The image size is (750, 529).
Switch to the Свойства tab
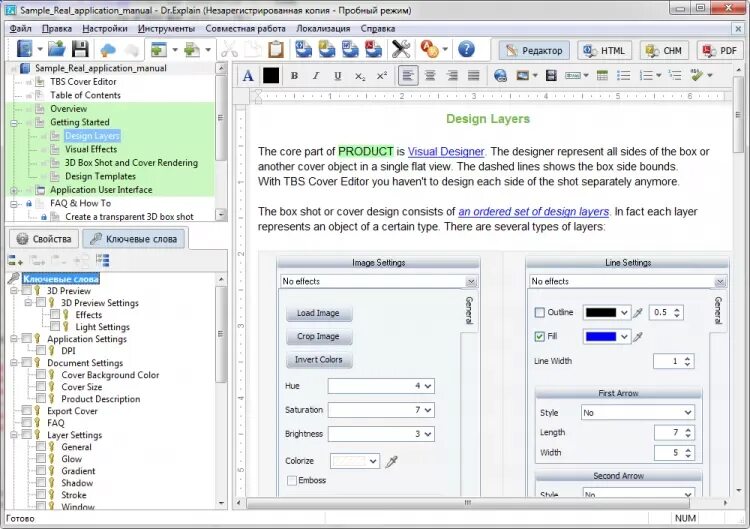tap(44, 239)
